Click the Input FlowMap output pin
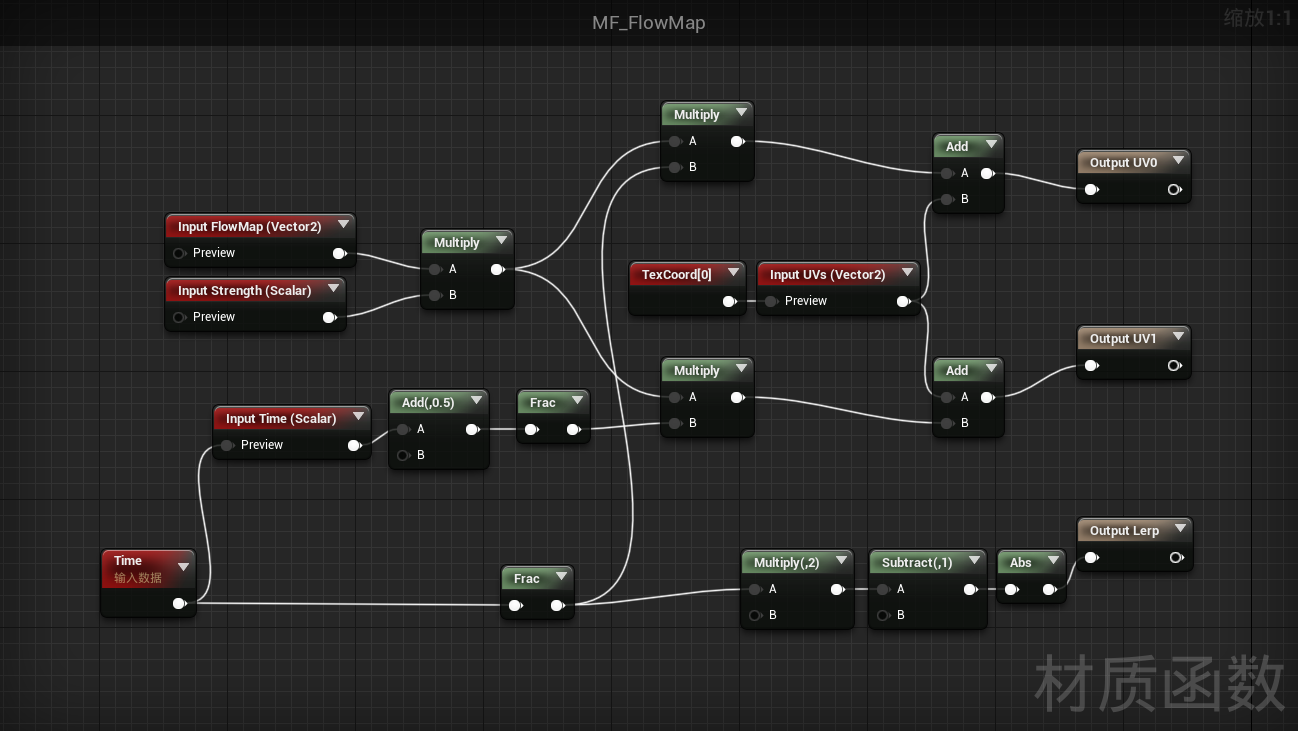The image size is (1298, 731). [340, 253]
